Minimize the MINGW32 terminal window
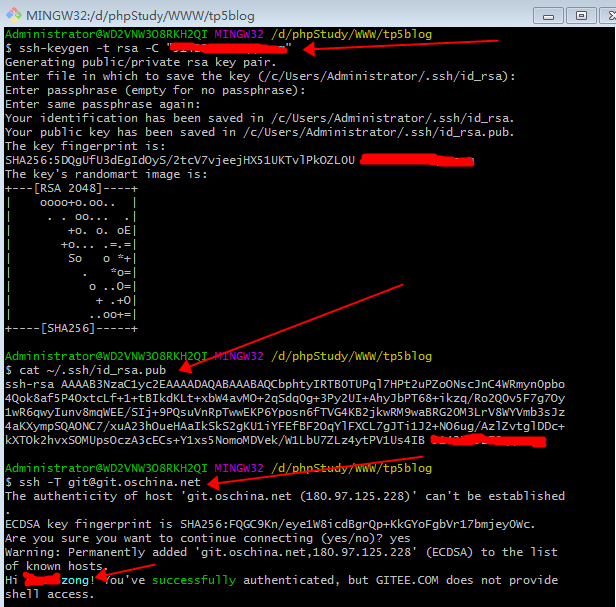The height and width of the screenshot is (607, 616). pos(548,16)
